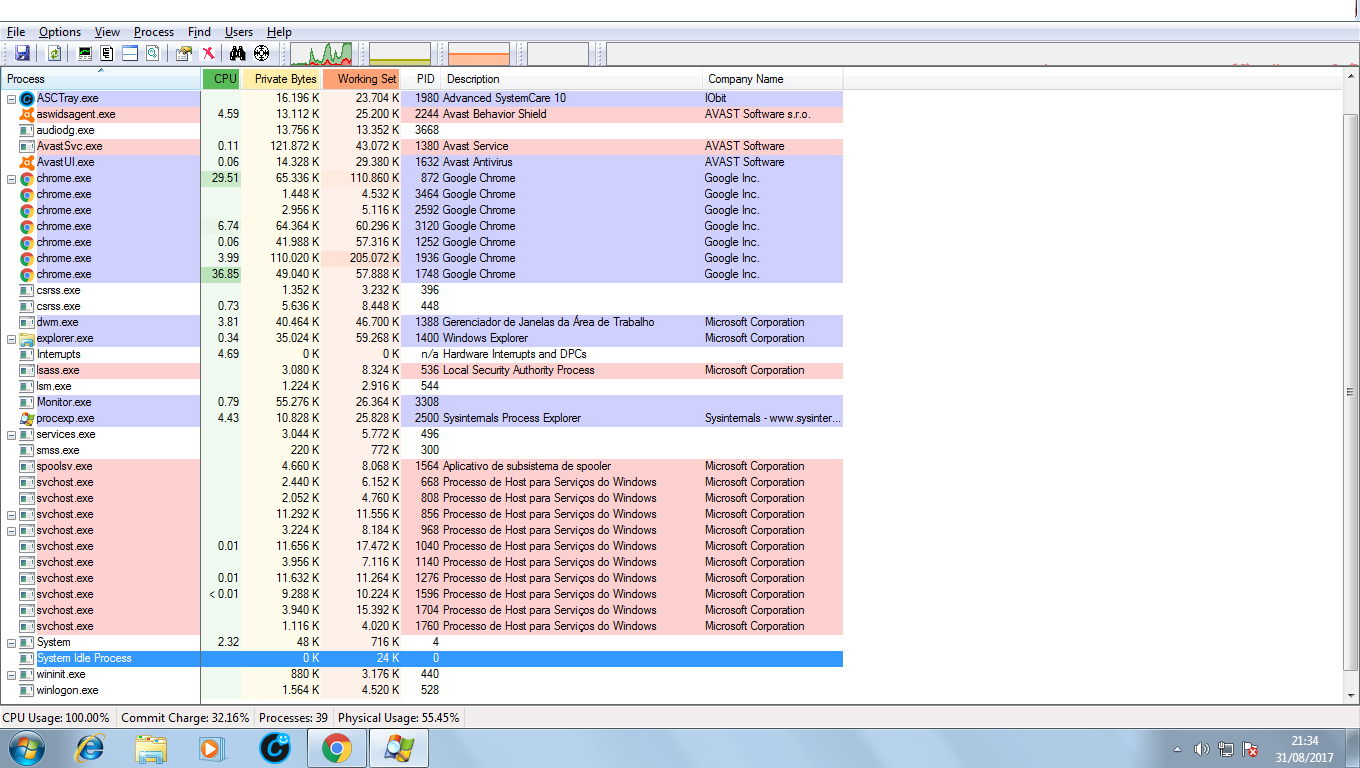Sort by the PID column header
The image size is (1360, 768).
(x=421, y=79)
